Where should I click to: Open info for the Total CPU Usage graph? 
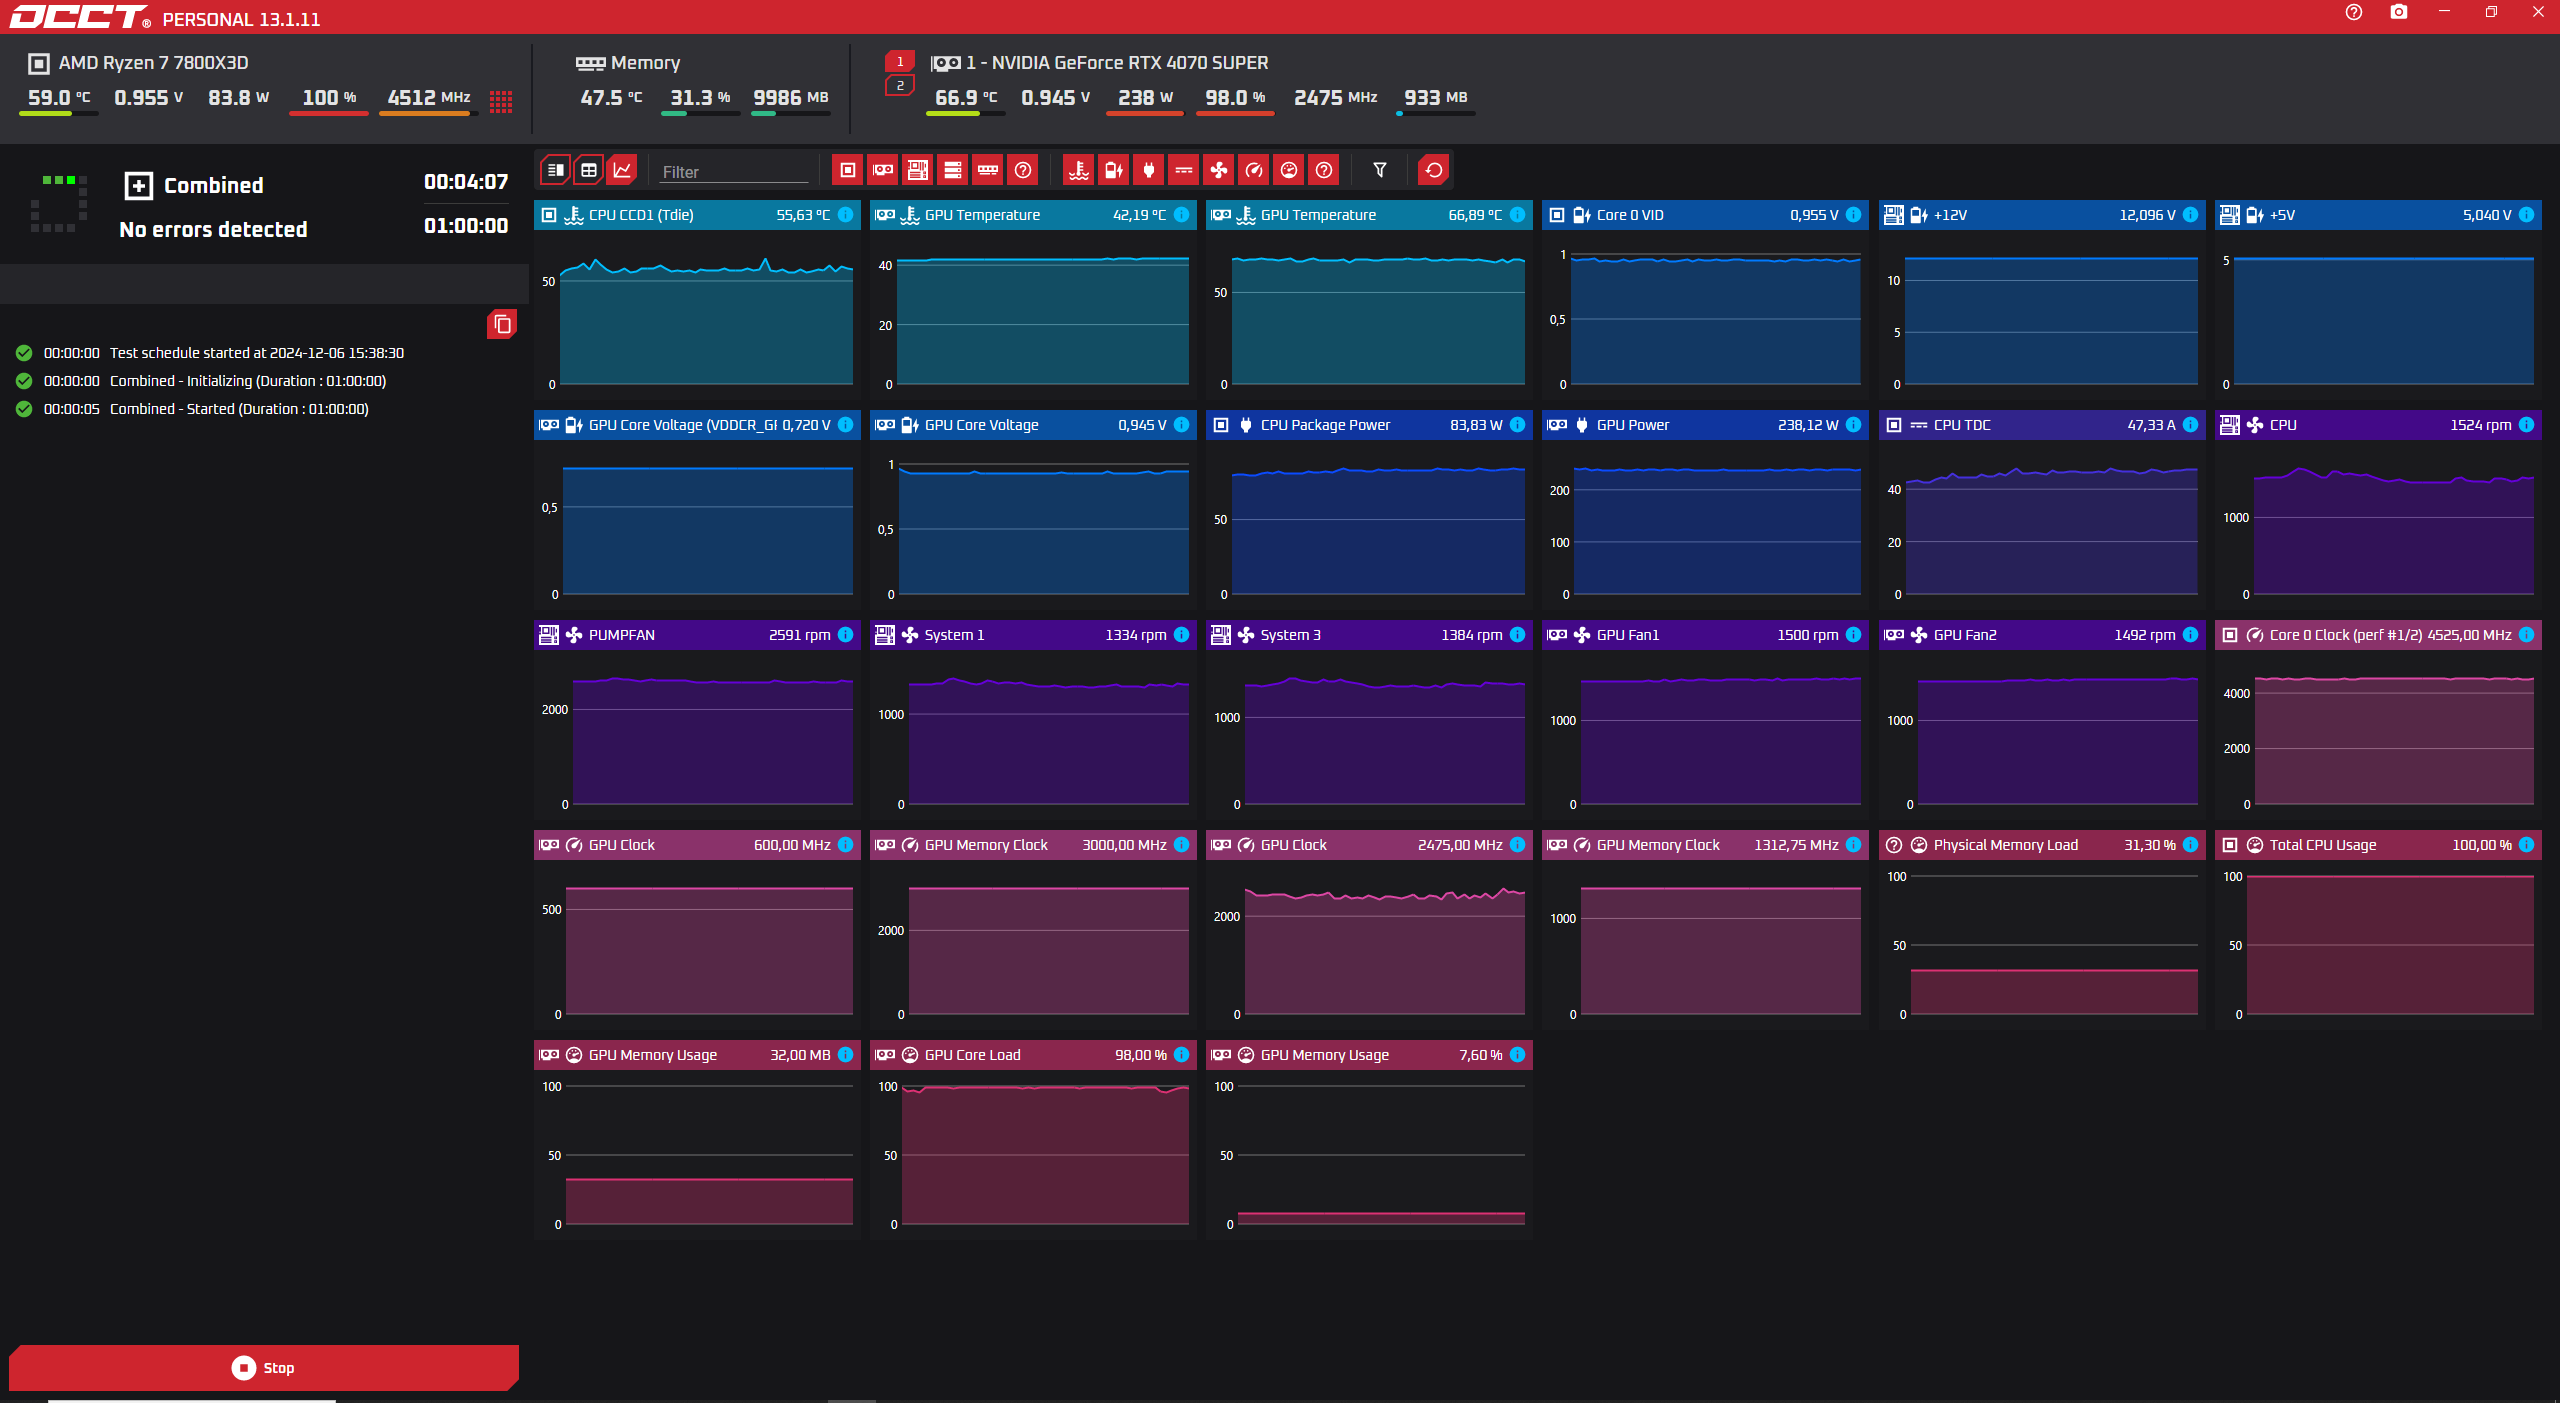pyautogui.click(x=2526, y=845)
